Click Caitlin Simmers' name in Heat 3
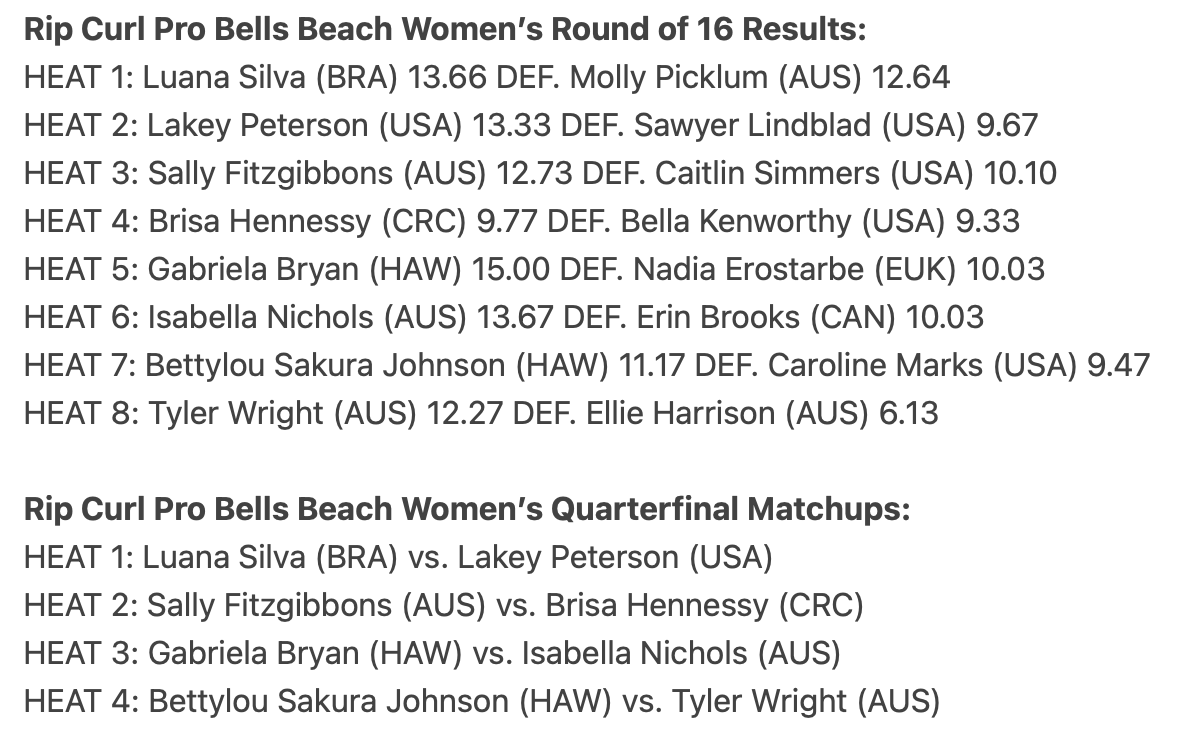Image resolution: width=1188 pixels, height=738 pixels. [767, 174]
